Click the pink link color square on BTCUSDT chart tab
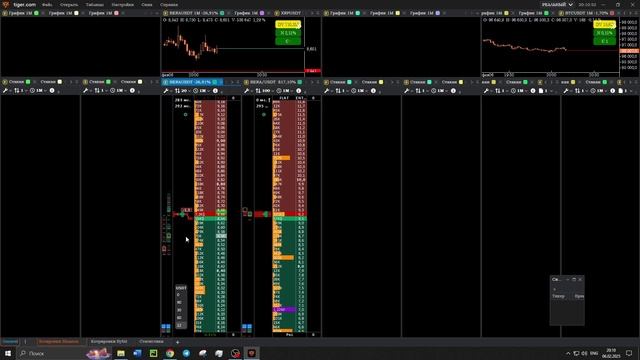The image size is (640, 360). pyautogui.click(x=612, y=13)
